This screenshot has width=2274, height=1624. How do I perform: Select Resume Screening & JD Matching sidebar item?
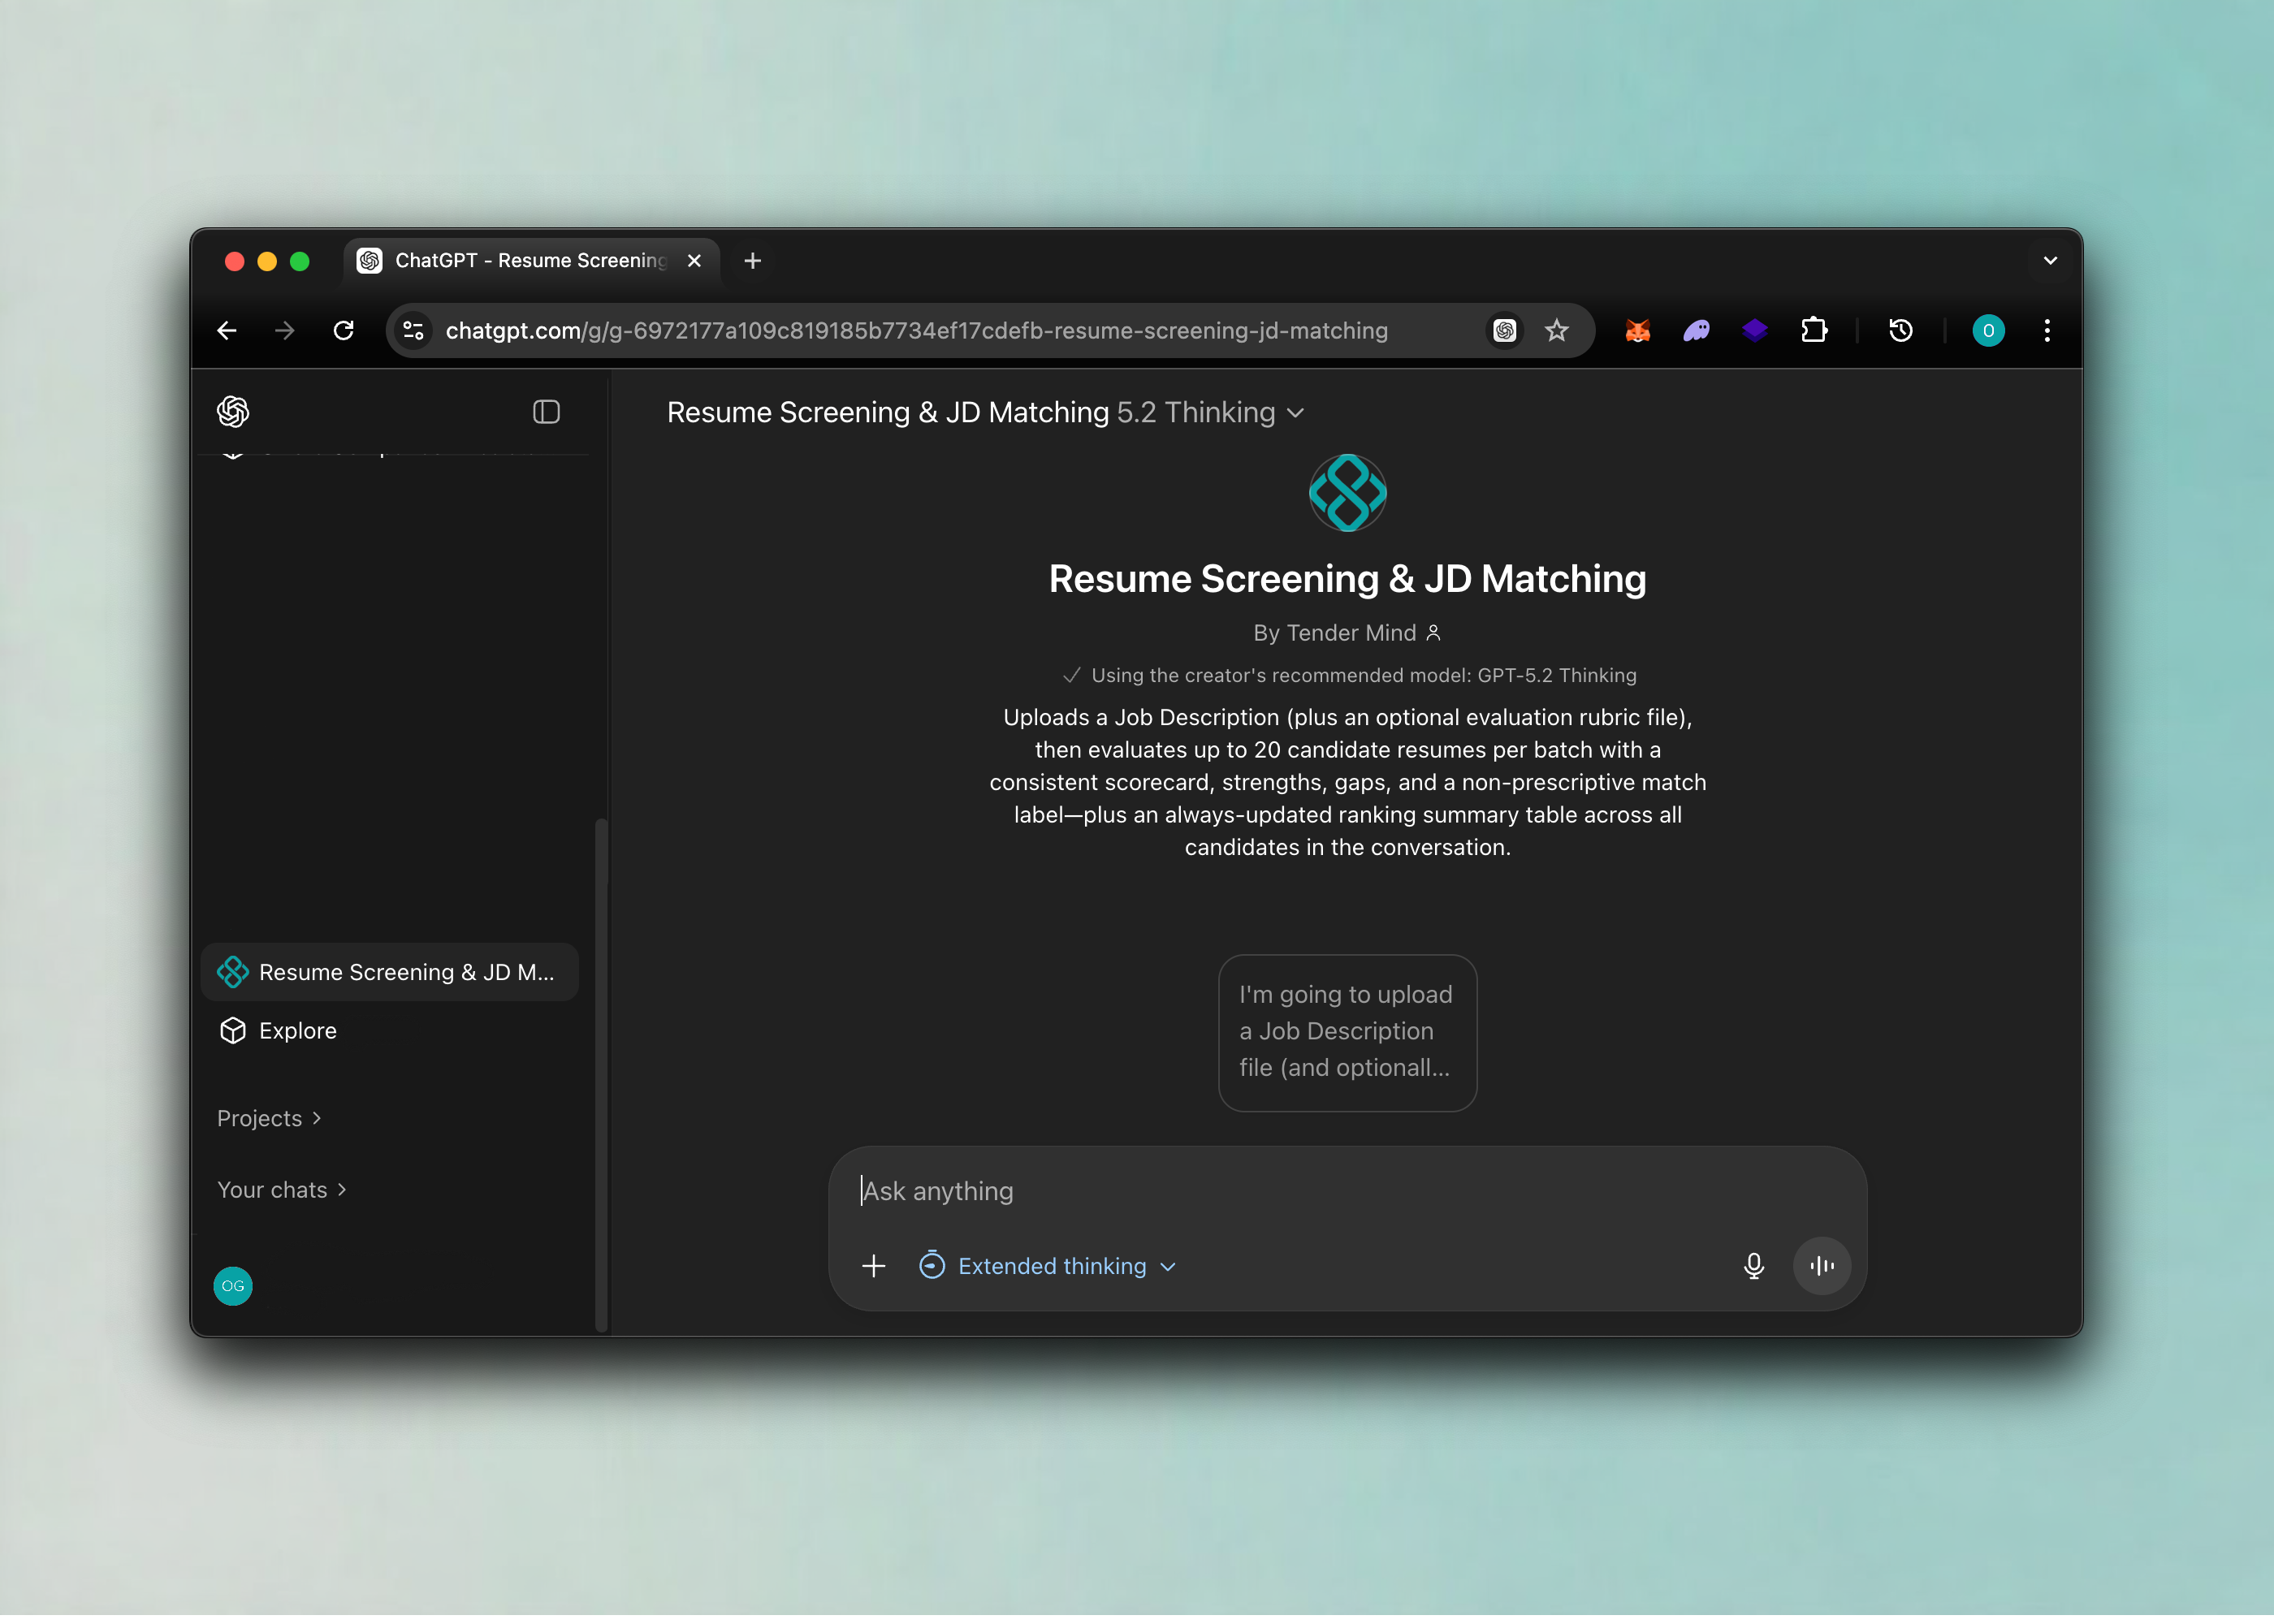tap(390, 972)
